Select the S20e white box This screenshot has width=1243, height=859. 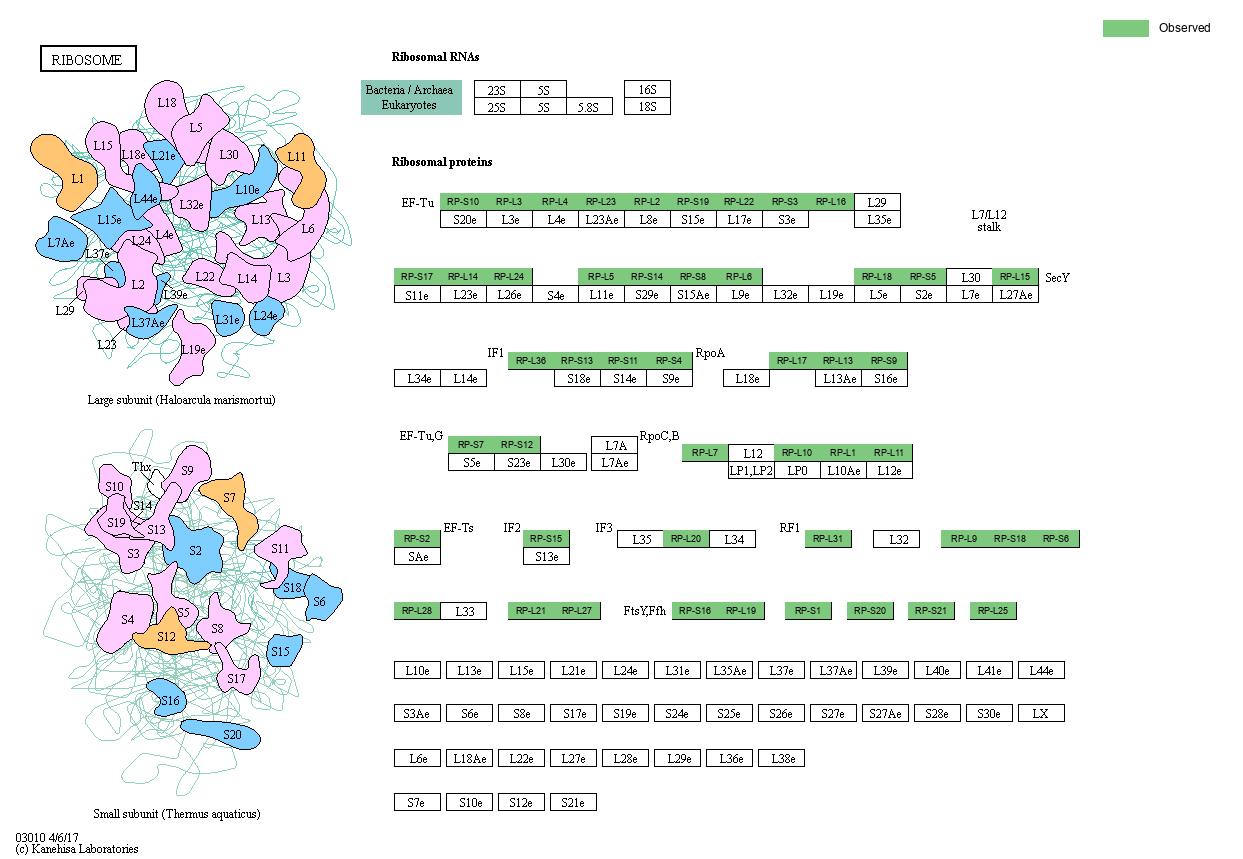[x=463, y=219]
